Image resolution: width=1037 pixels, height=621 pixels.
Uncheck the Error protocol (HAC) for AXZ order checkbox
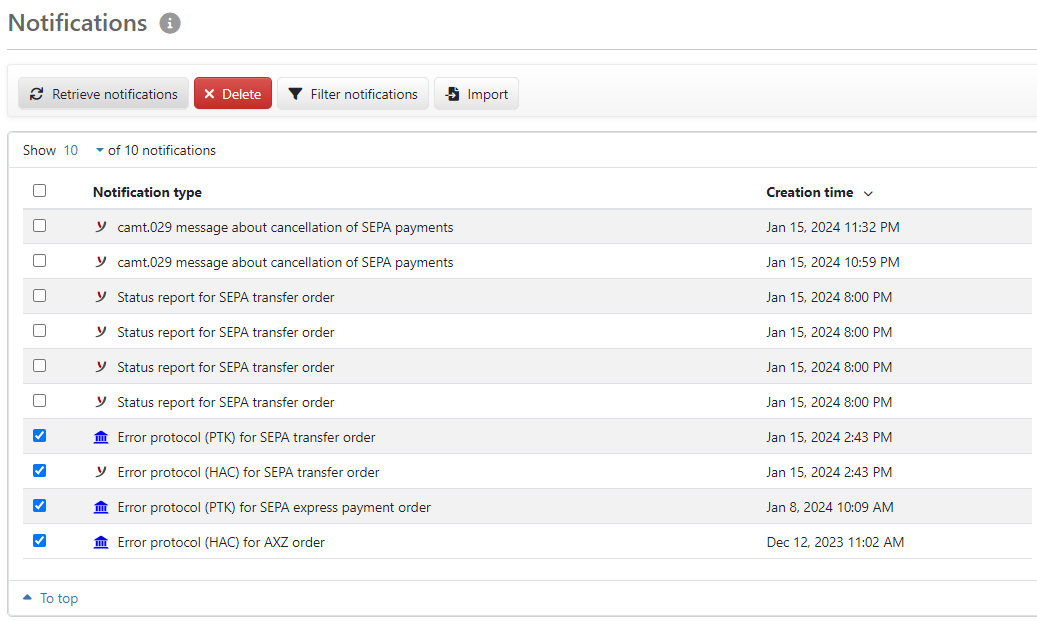pyautogui.click(x=39, y=541)
